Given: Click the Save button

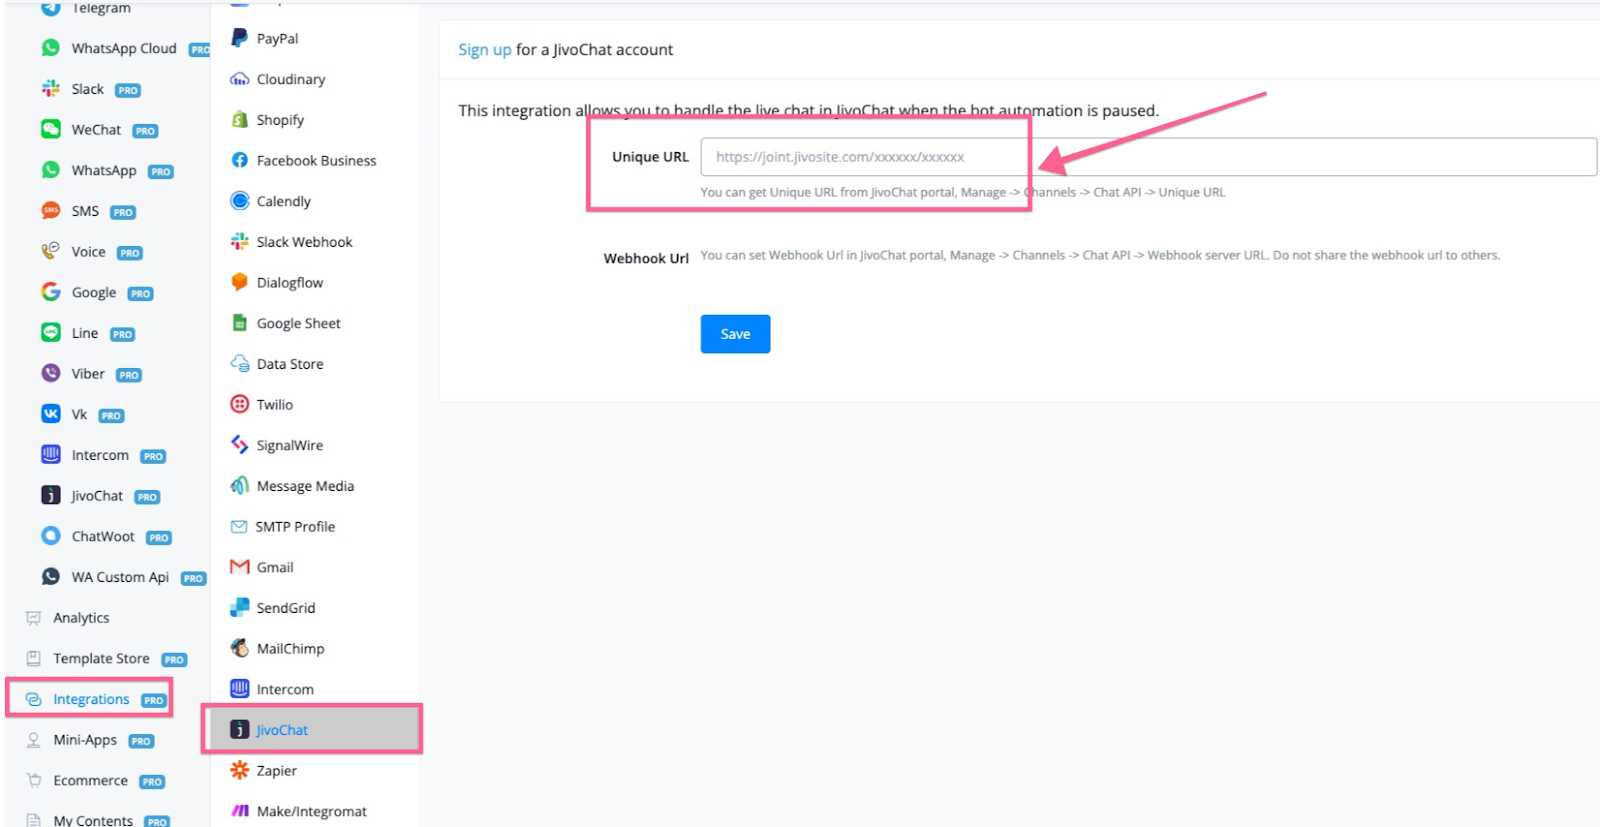Looking at the screenshot, I should 735,334.
